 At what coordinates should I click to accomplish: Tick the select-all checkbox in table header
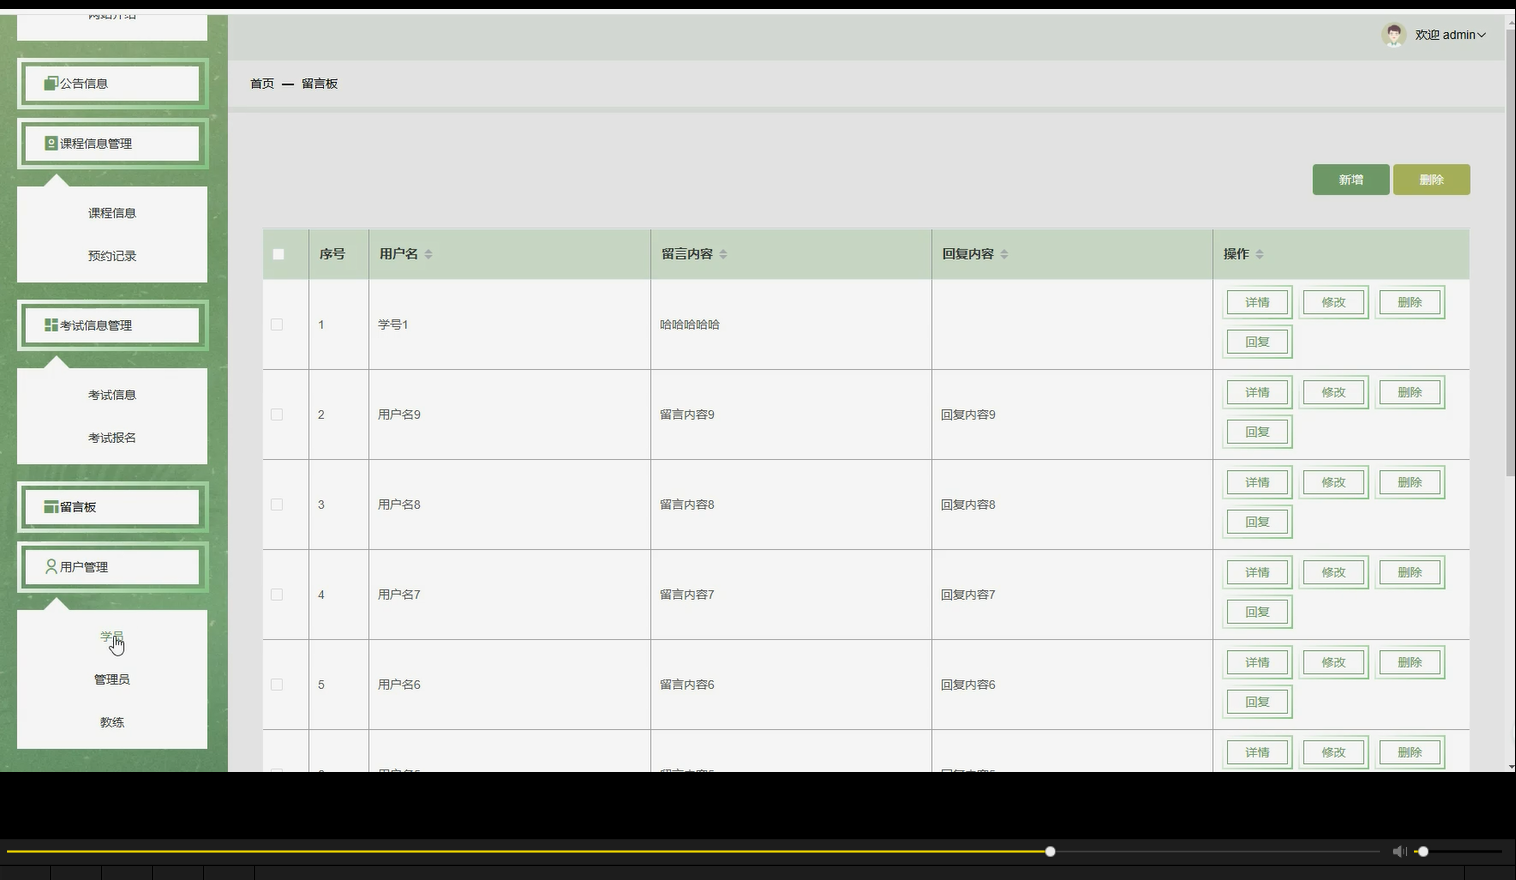(278, 254)
